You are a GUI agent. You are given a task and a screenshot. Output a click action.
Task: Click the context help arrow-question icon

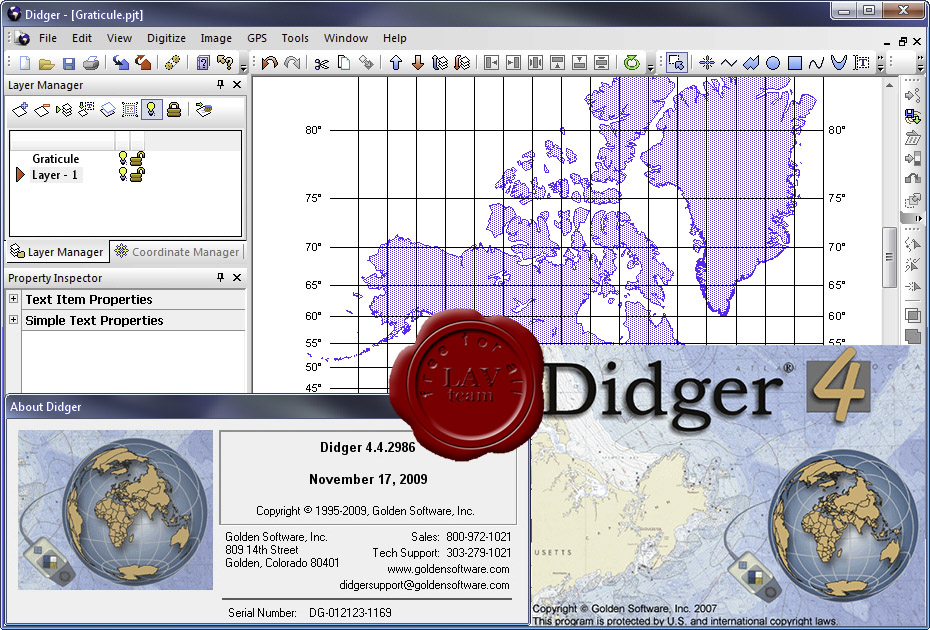tap(225, 63)
